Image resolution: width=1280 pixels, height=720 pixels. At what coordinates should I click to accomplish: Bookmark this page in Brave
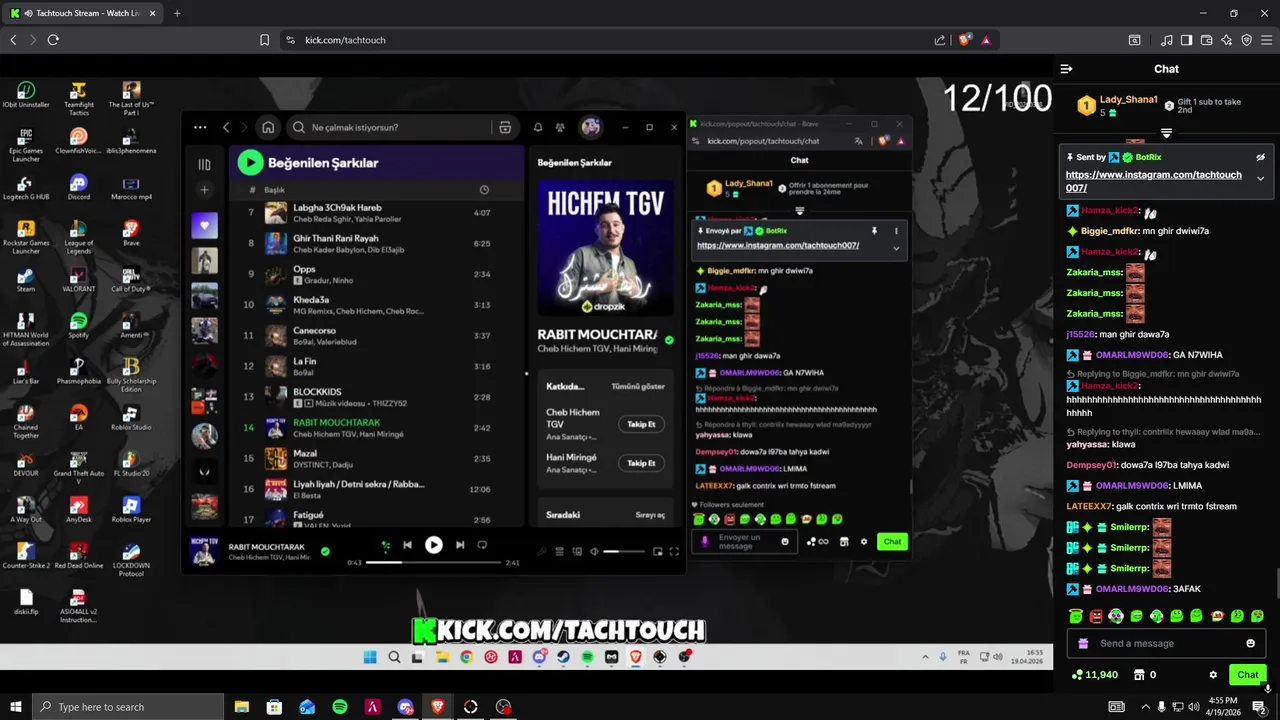click(x=264, y=40)
